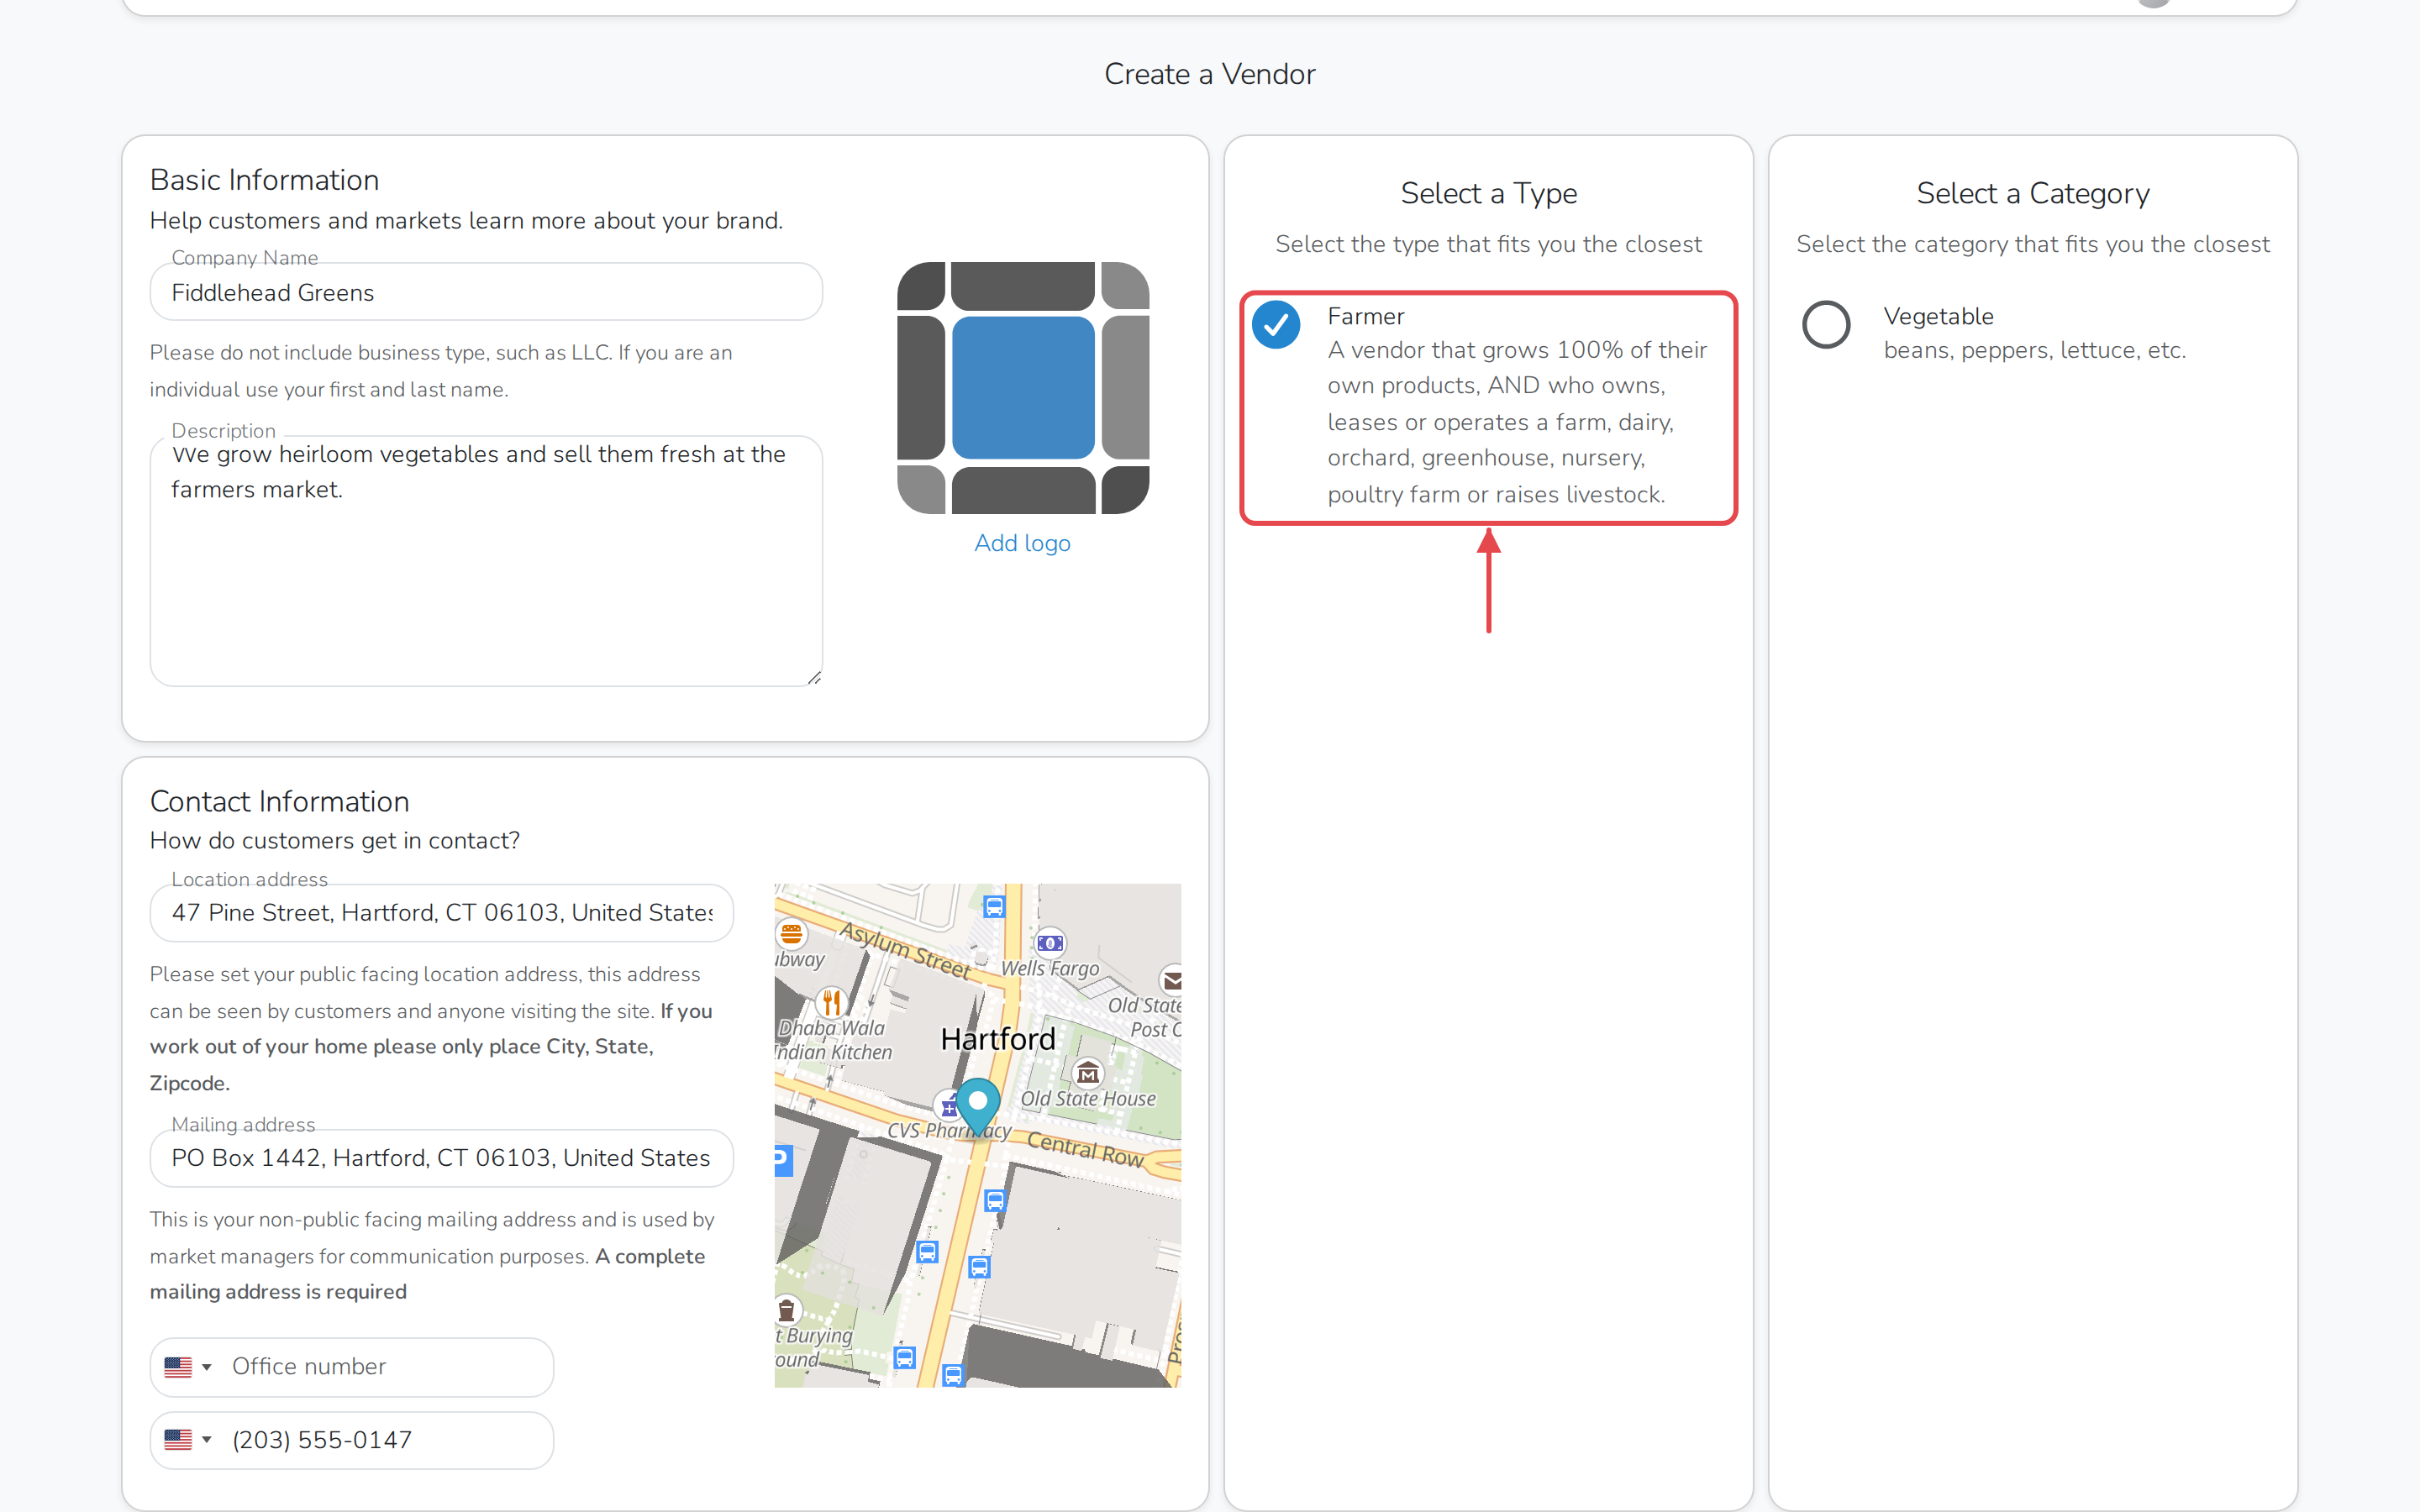Click the resize handle of Description box
The height and width of the screenshot is (1512, 2420).
(814, 677)
